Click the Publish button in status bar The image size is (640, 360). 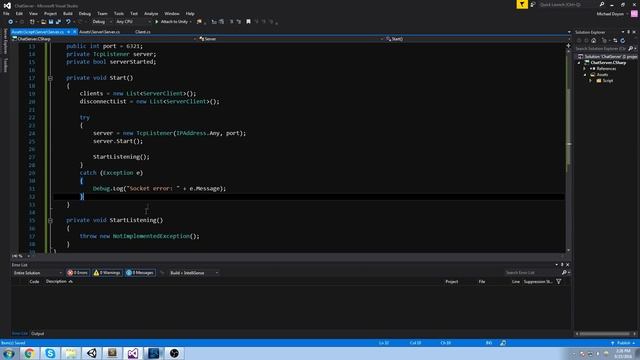point(623,343)
